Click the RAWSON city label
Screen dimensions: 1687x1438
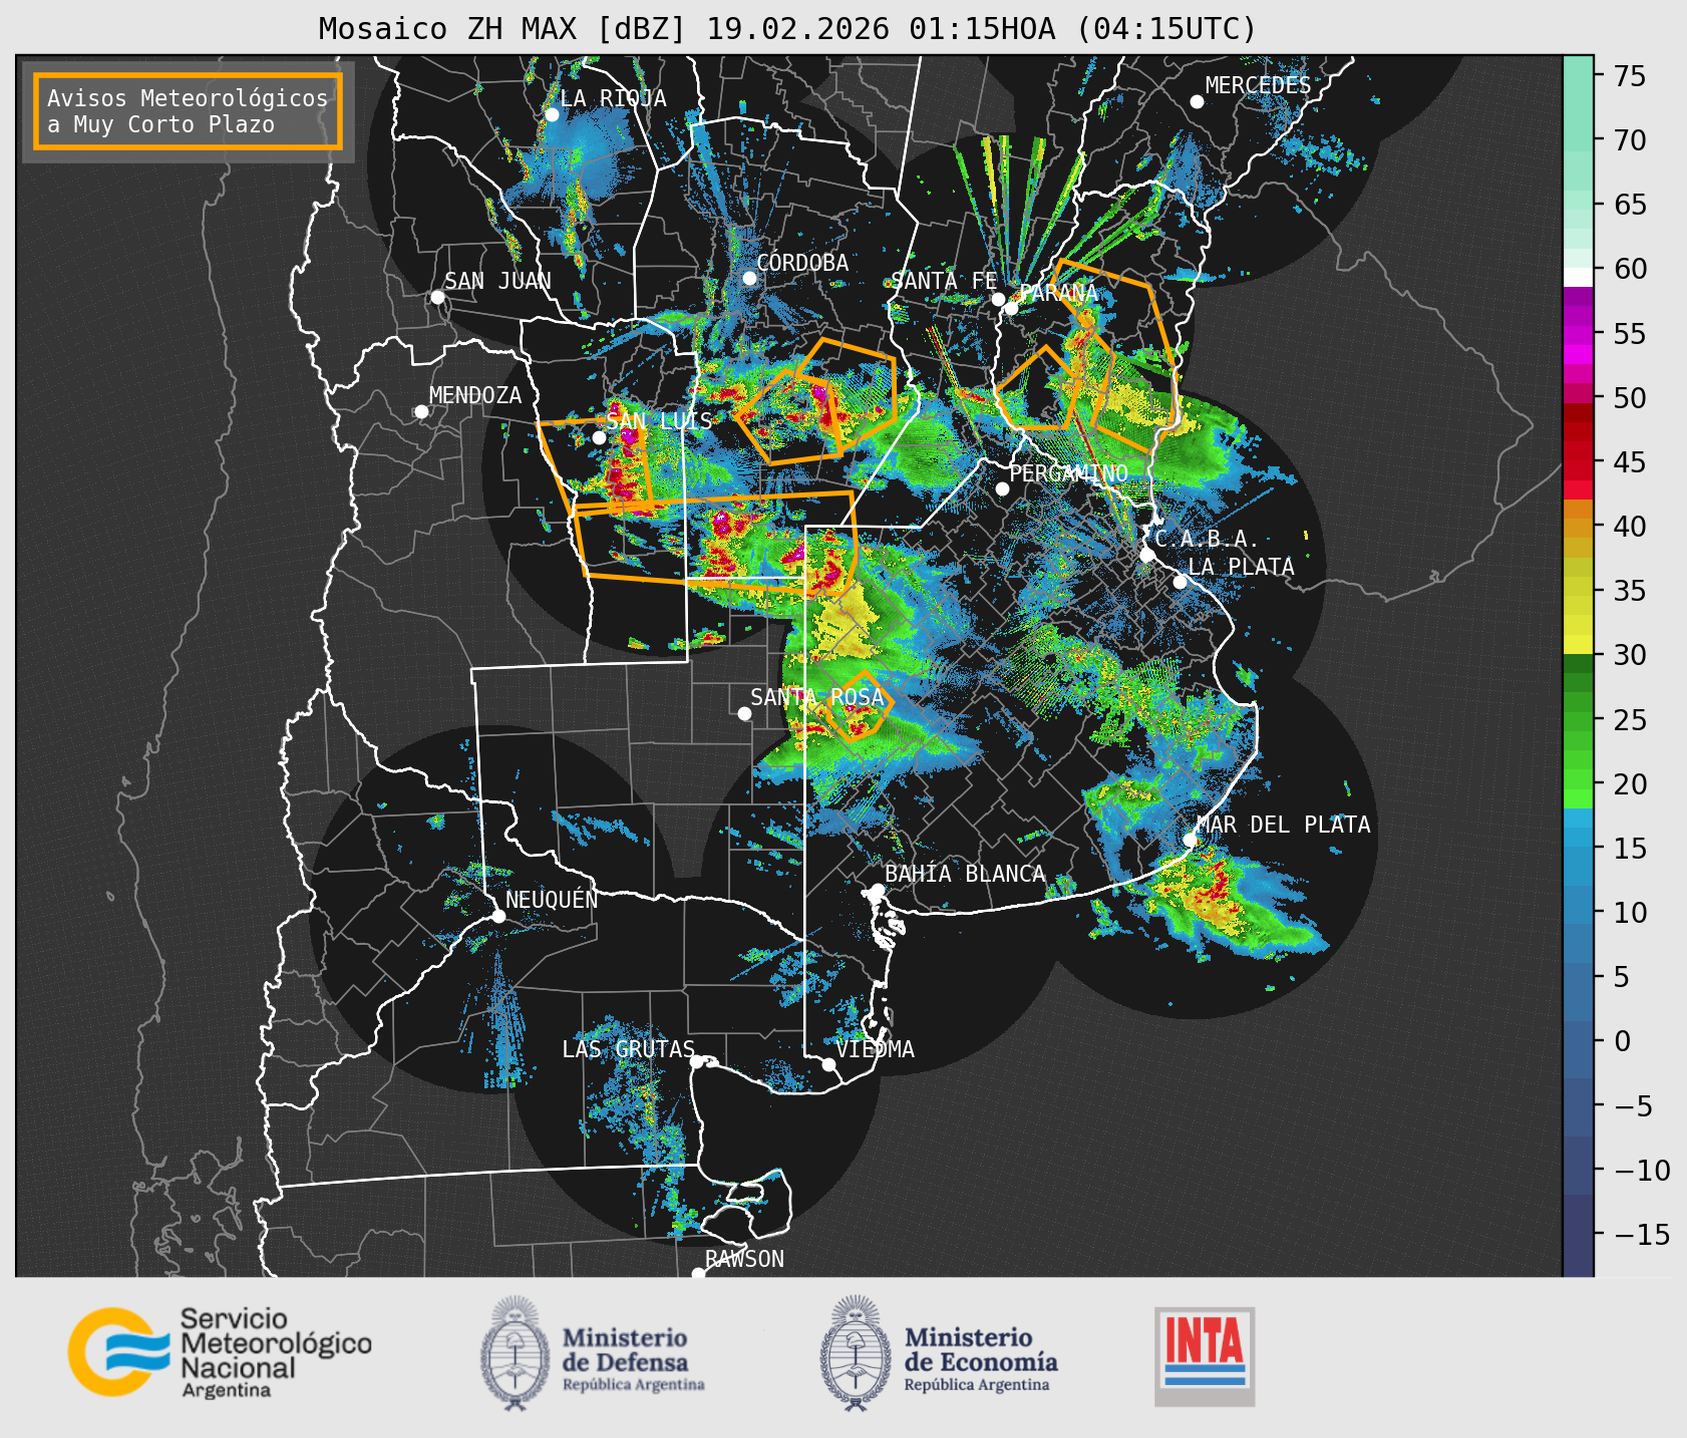coord(744,1259)
